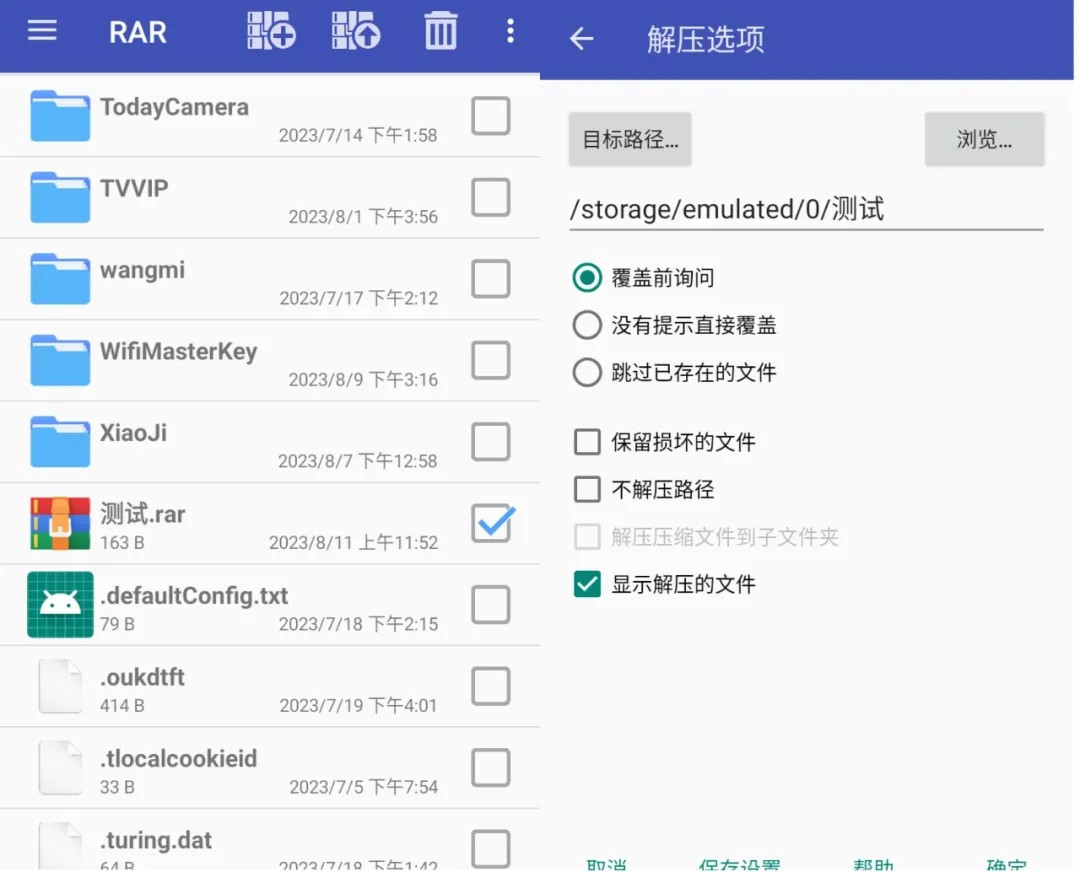Click the 浏览... button

(x=984, y=139)
